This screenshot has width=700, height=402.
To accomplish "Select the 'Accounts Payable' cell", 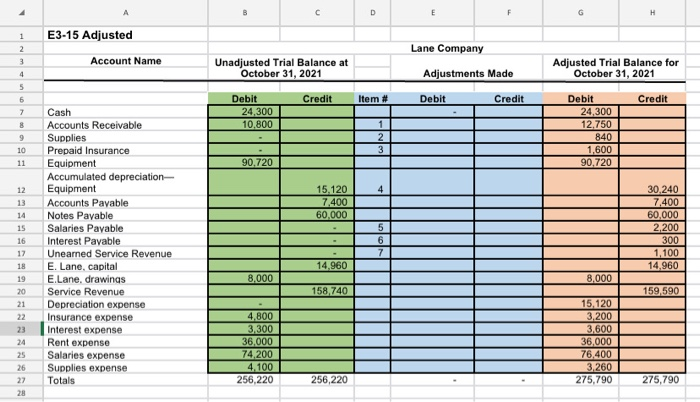I will [x=125, y=203].
